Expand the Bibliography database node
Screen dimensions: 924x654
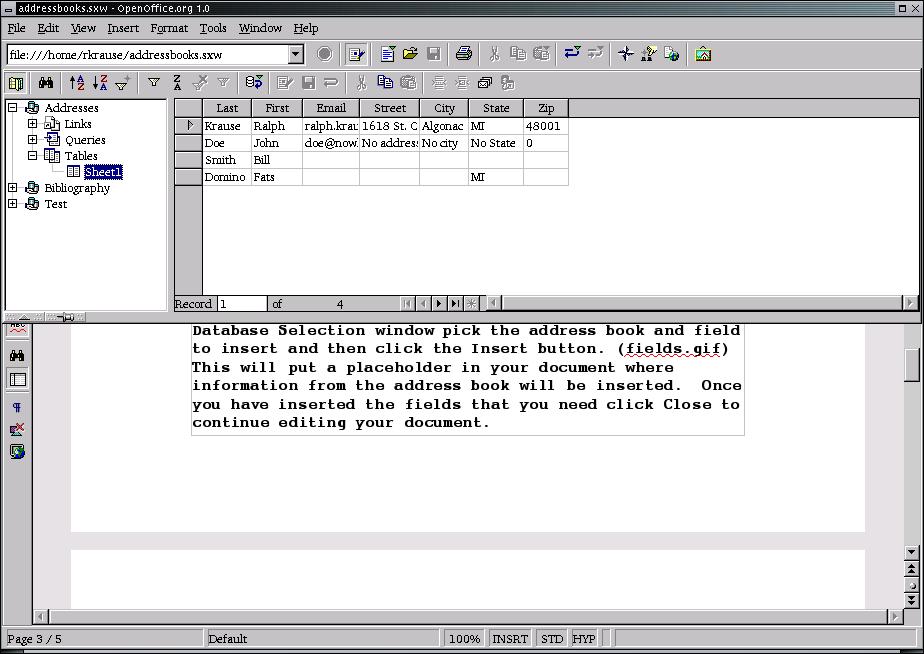(x=13, y=188)
